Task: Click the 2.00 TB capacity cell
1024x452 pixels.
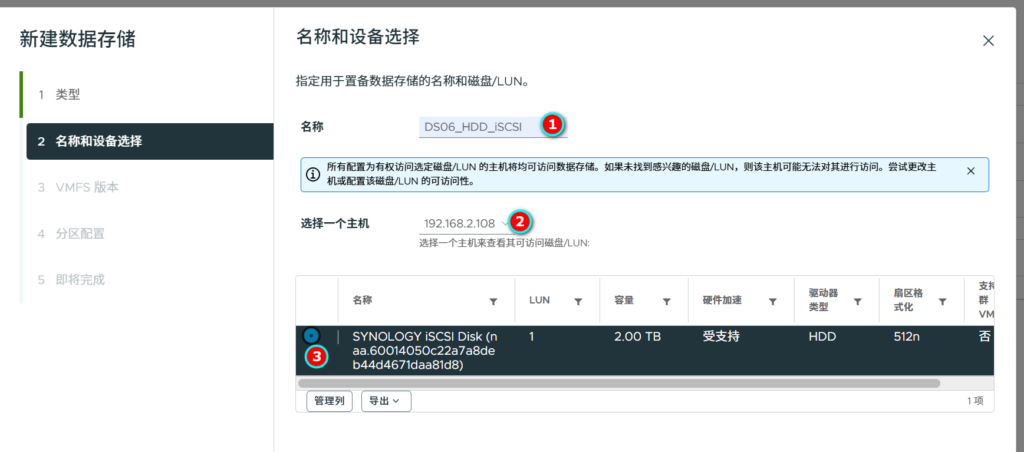Action: click(635, 337)
